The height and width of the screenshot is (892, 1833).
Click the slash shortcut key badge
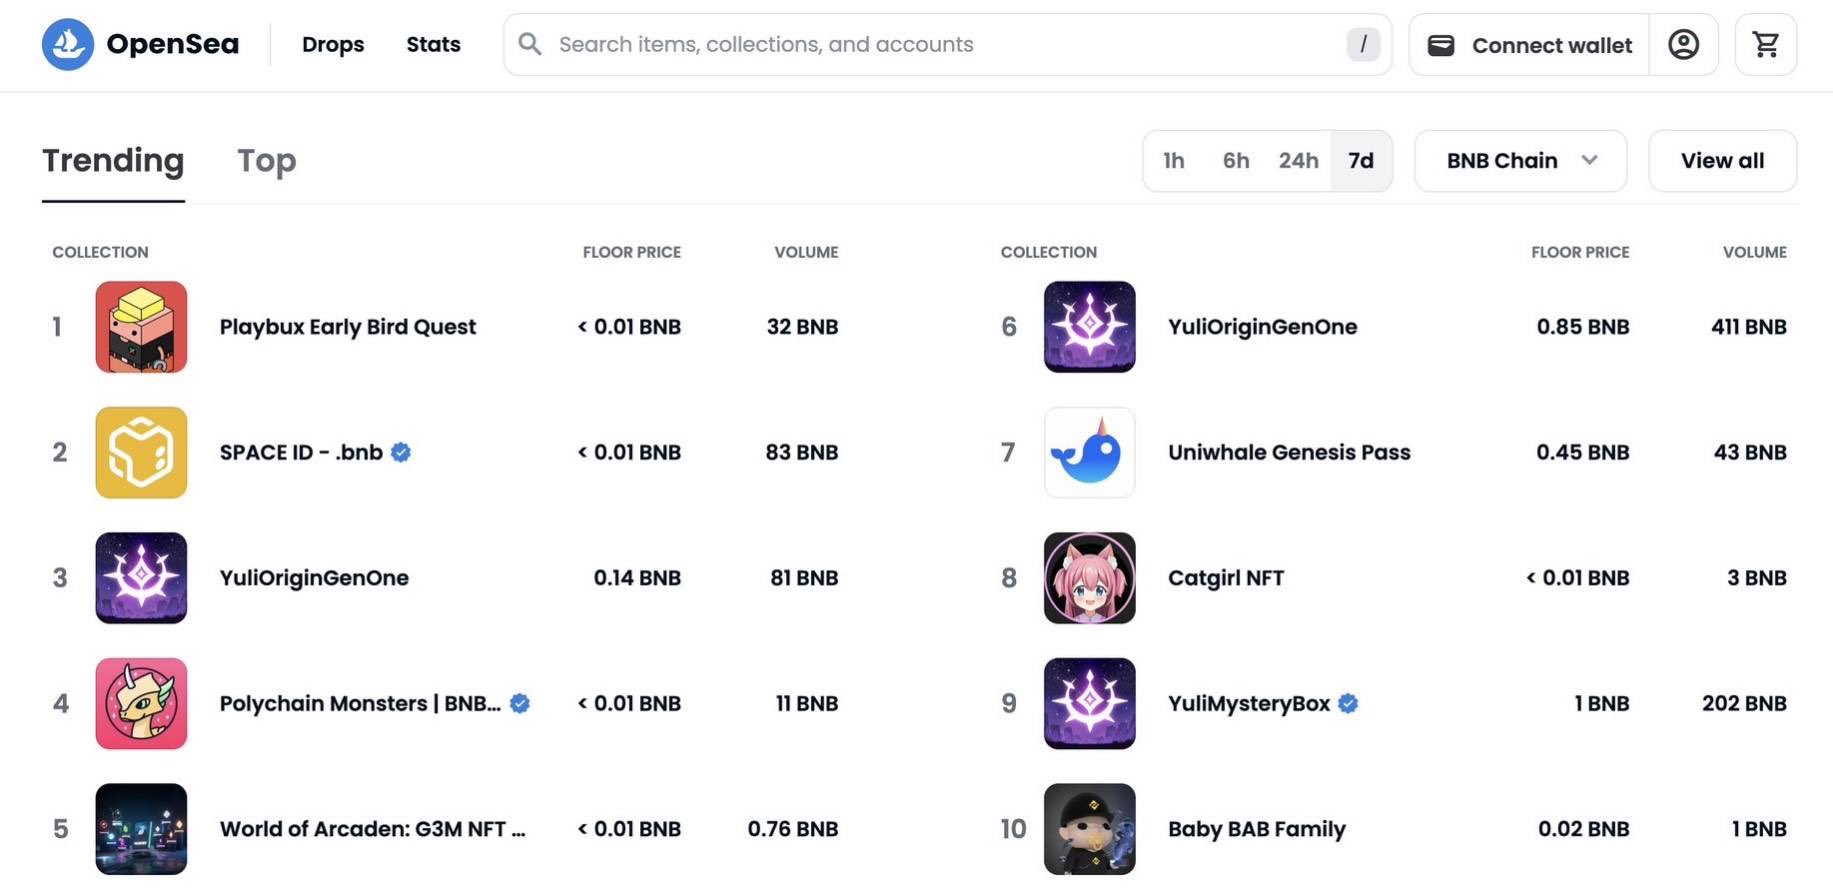pos(1363,44)
